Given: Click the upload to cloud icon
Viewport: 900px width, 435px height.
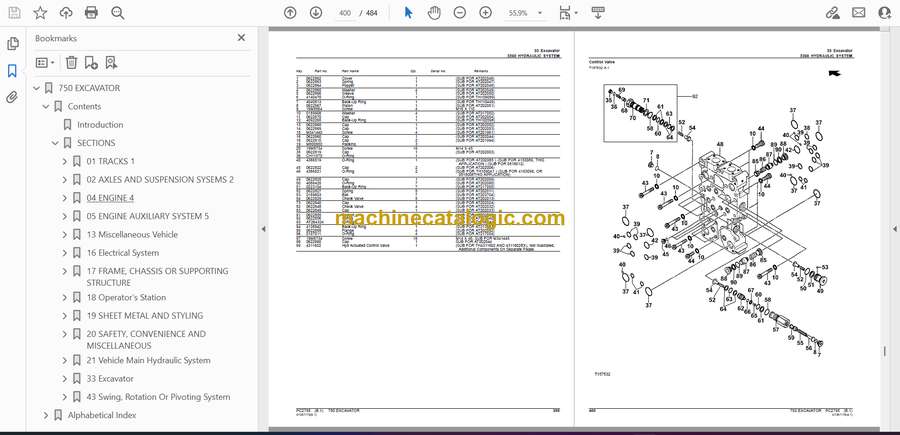Looking at the screenshot, I should (x=66, y=13).
